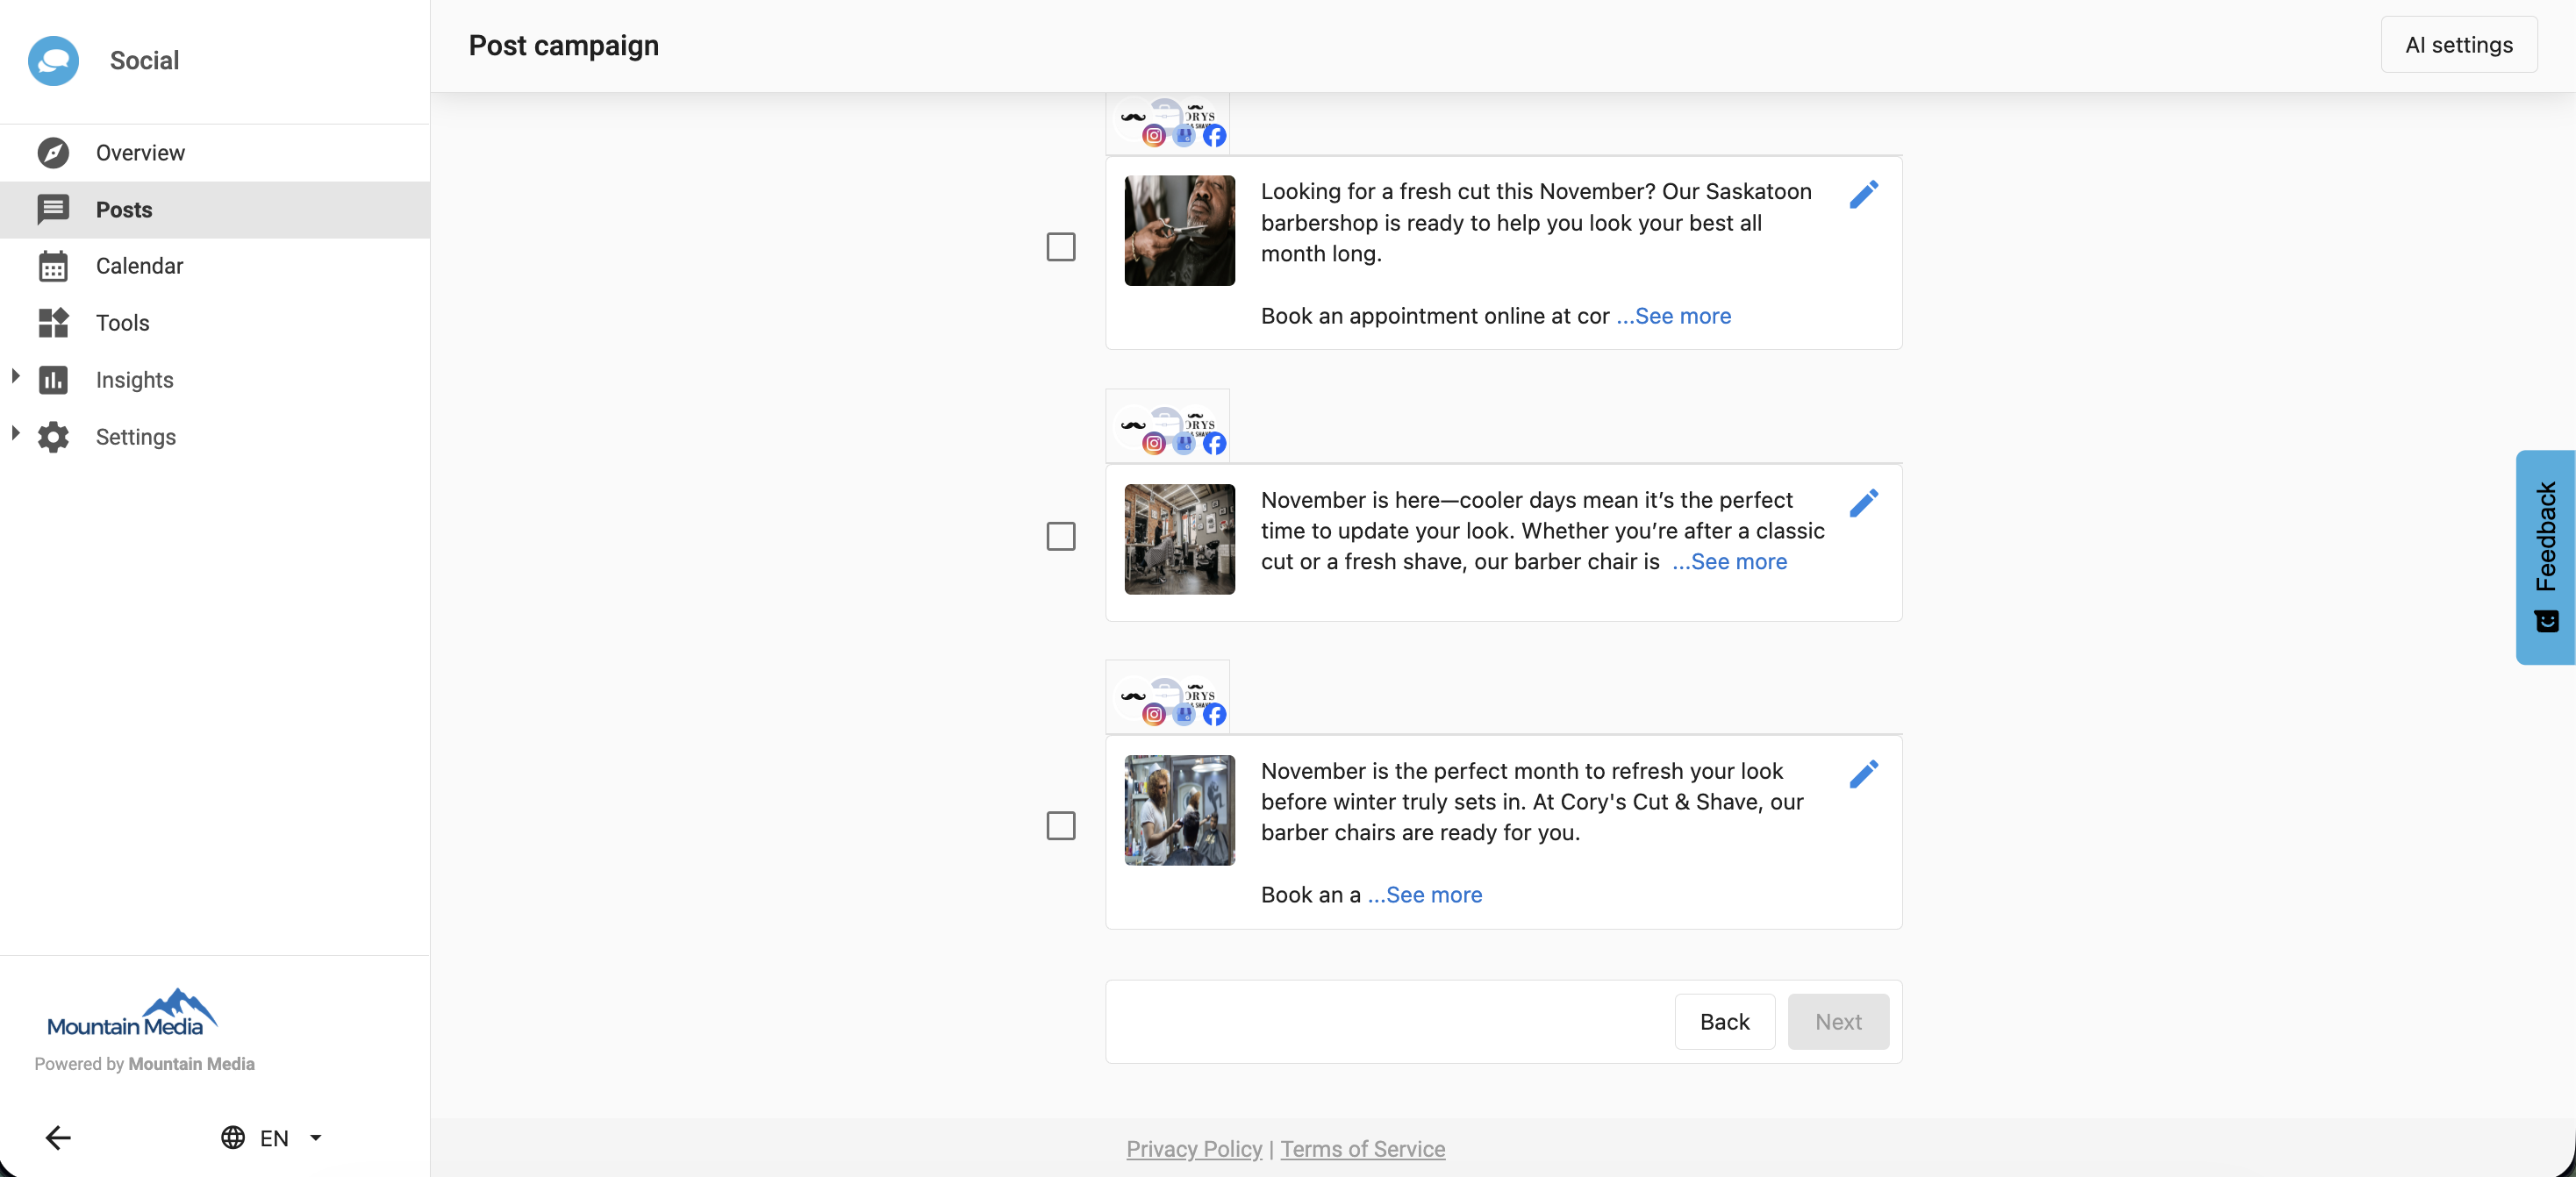Image resolution: width=2576 pixels, height=1177 pixels.
Task: Click the pencil icon on the Cory's Cut & Shave post
Action: pyautogui.click(x=1863, y=774)
